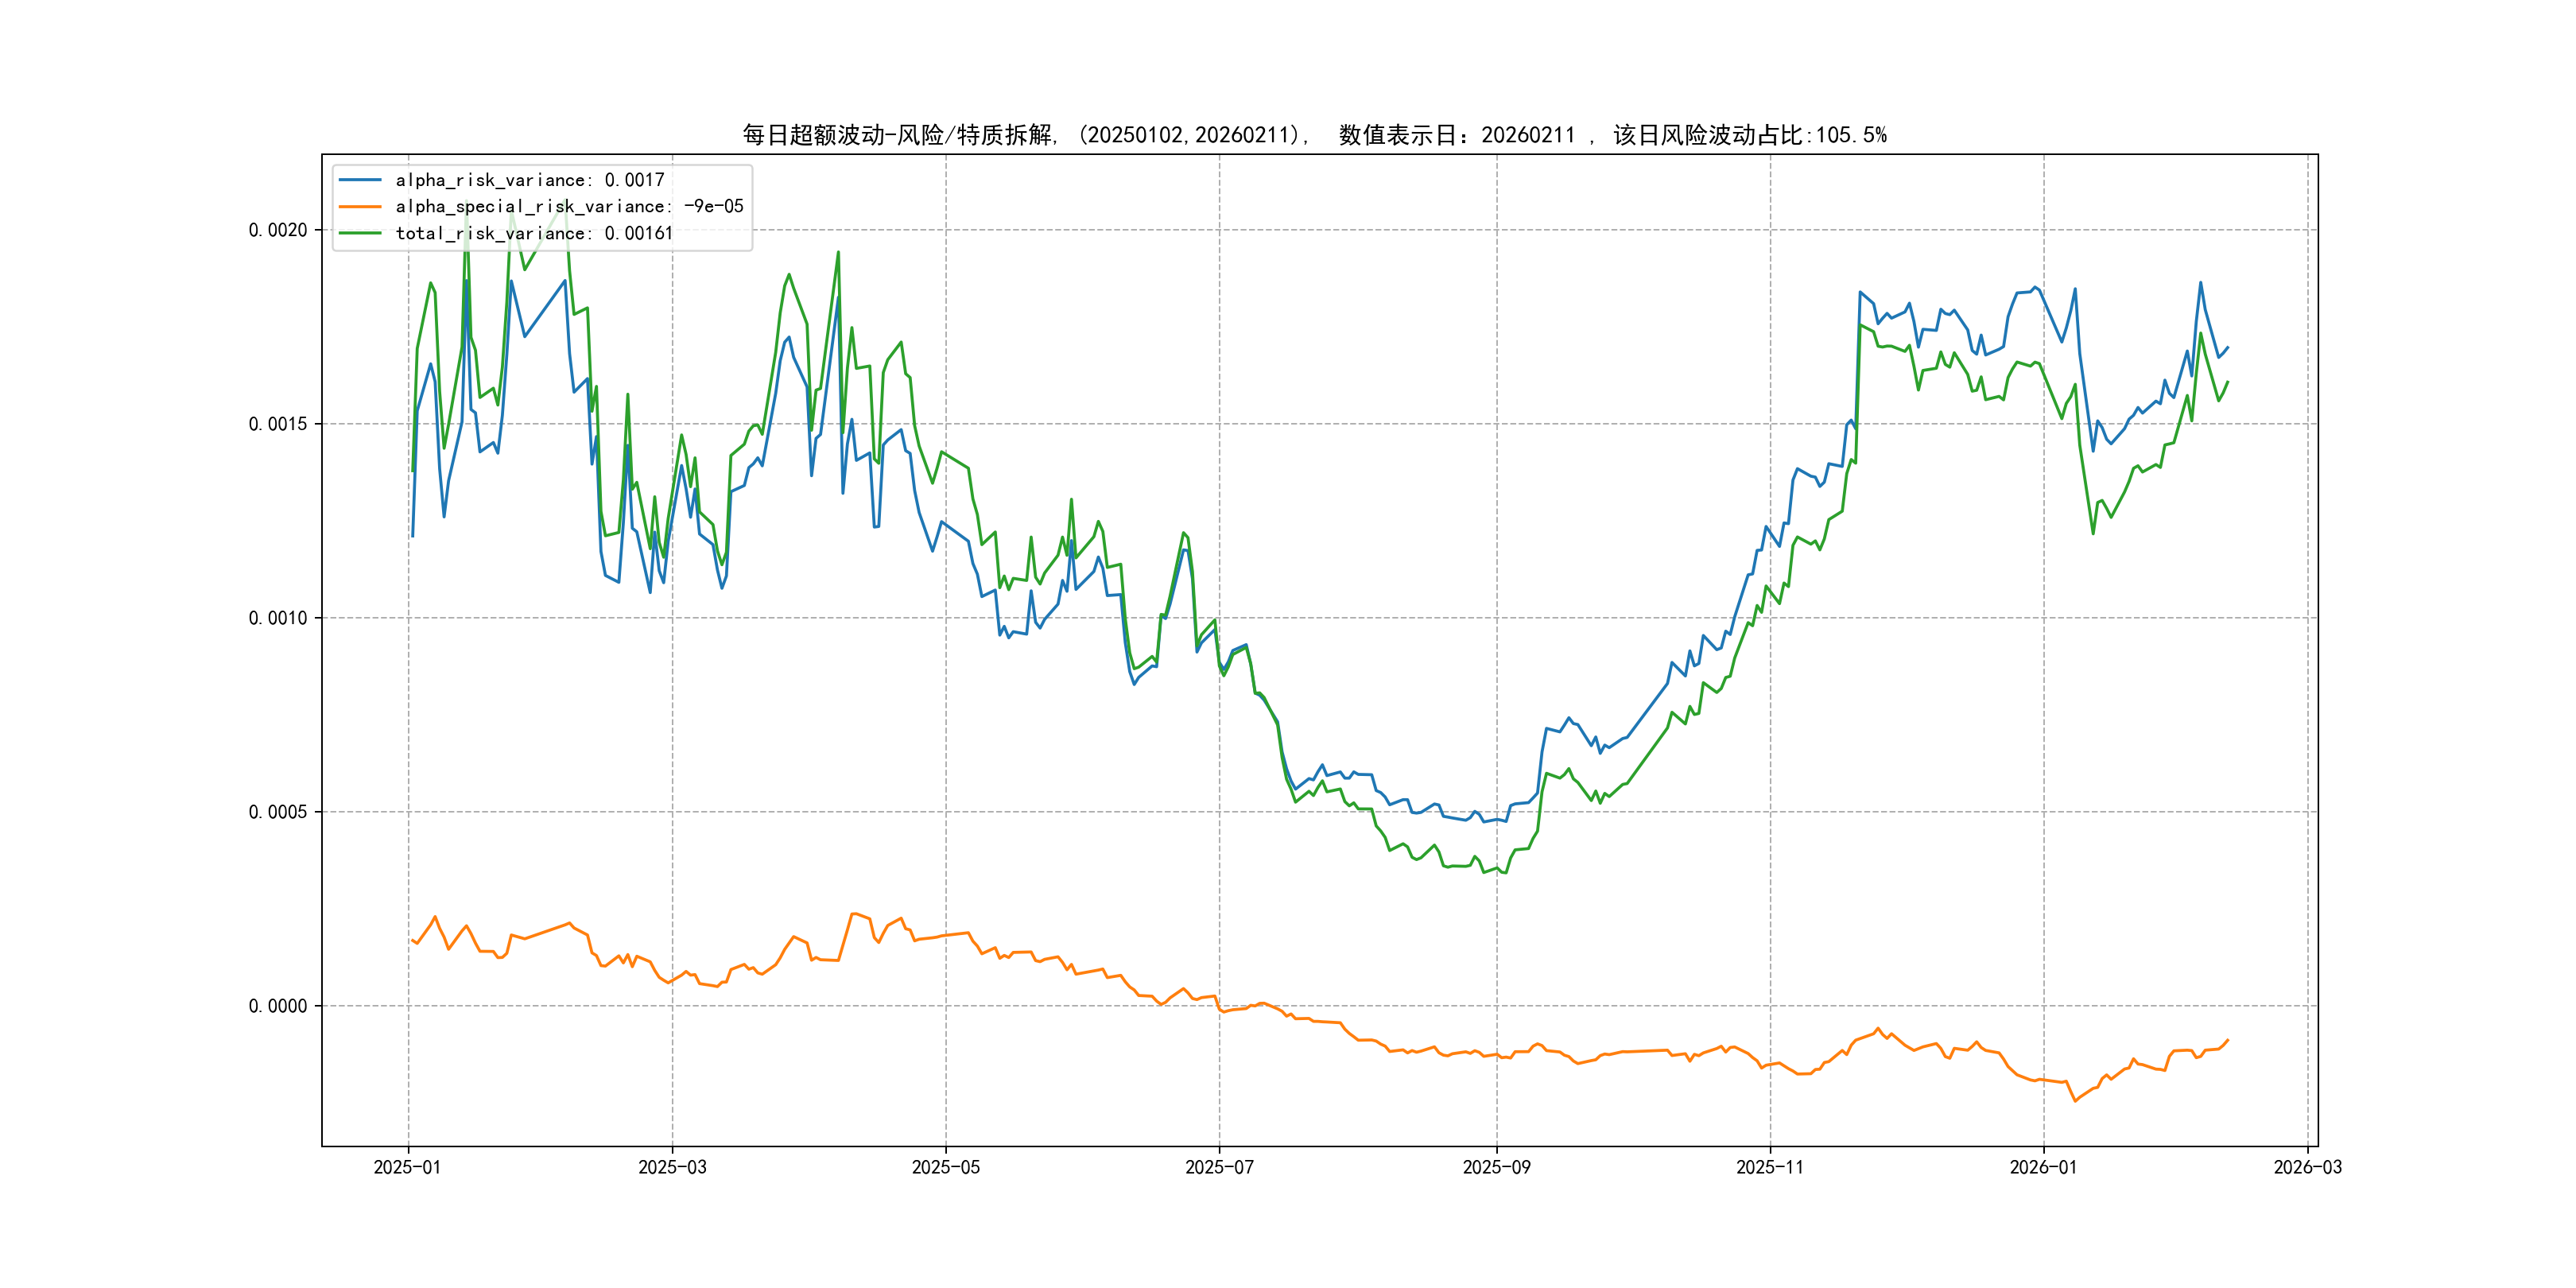Click the 0.0000 y-axis tick label
Image resolution: width=2576 pixels, height=1288 pixels.
coord(278,1006)
